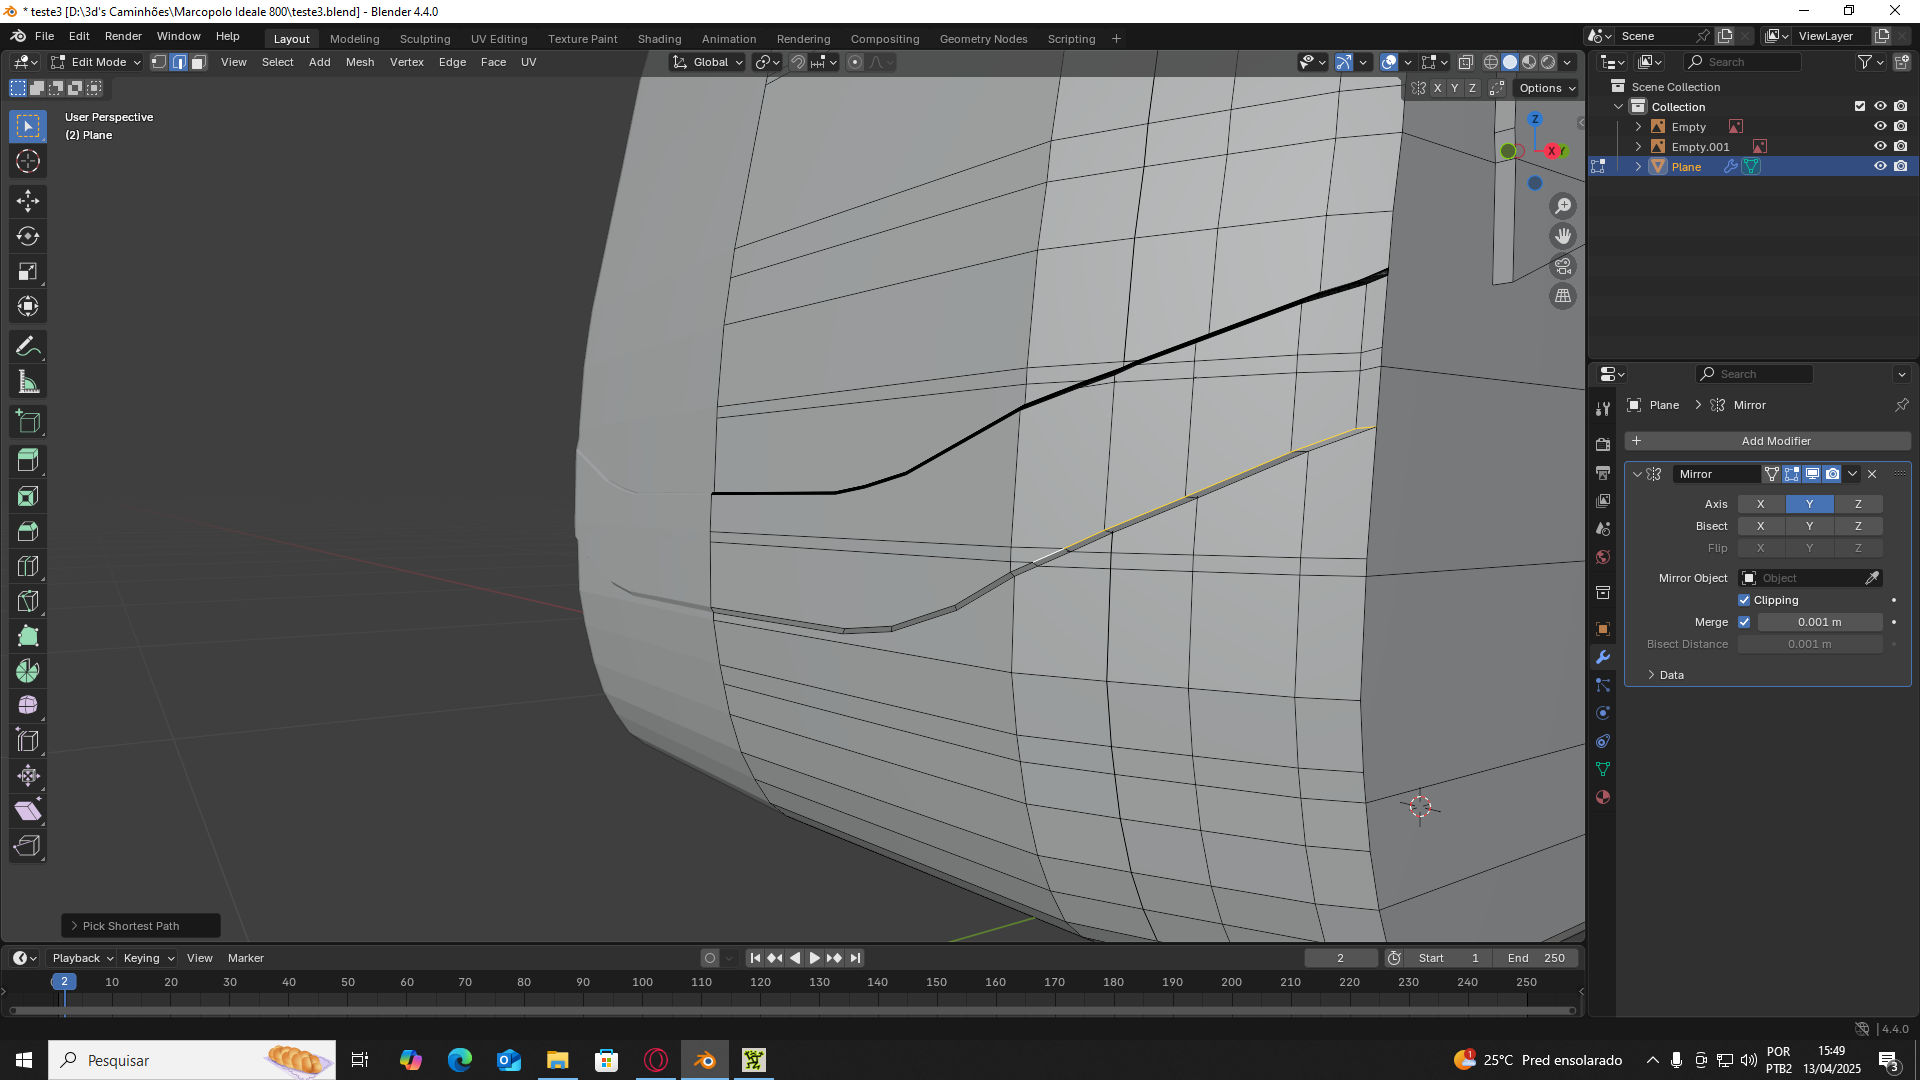Open the Mesh menu

pyautogui.click(x=359, y=62)
